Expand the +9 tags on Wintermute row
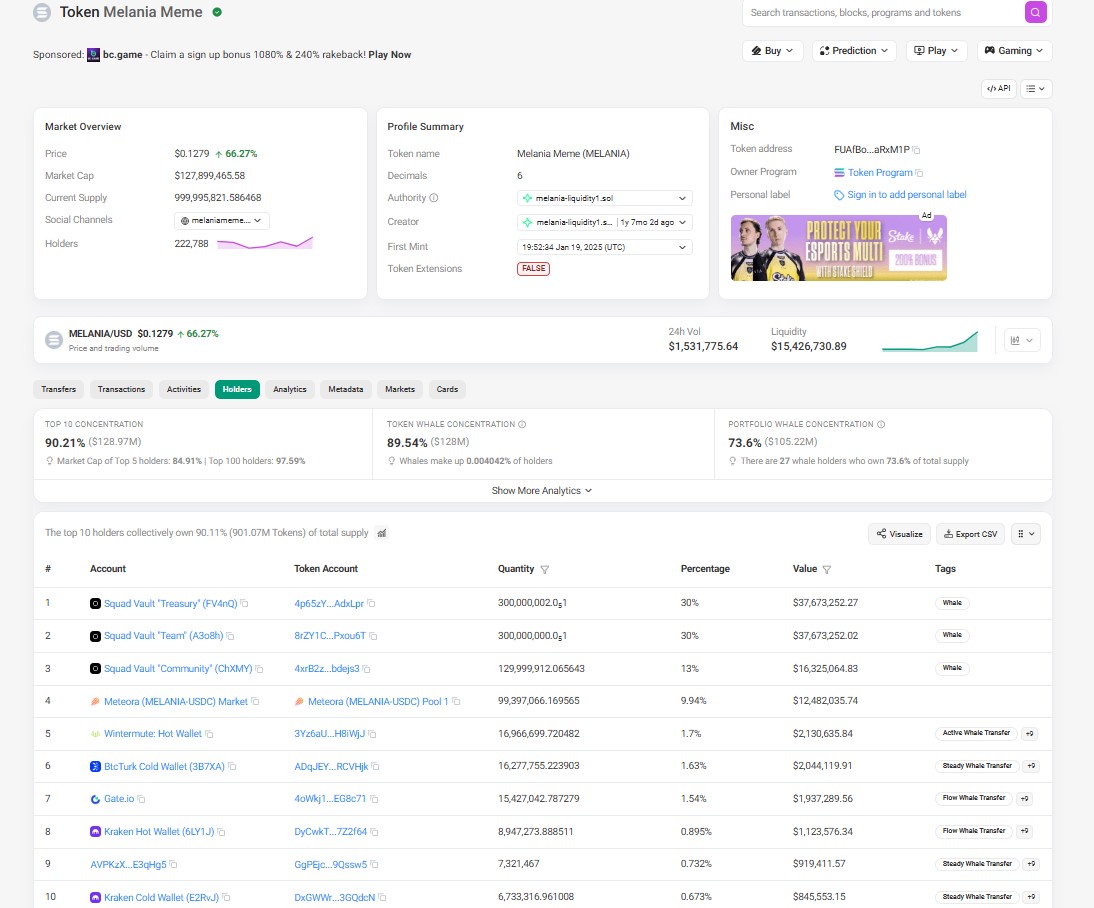Viewport: 1094px width, 908px height. [x=1029, y=734]
